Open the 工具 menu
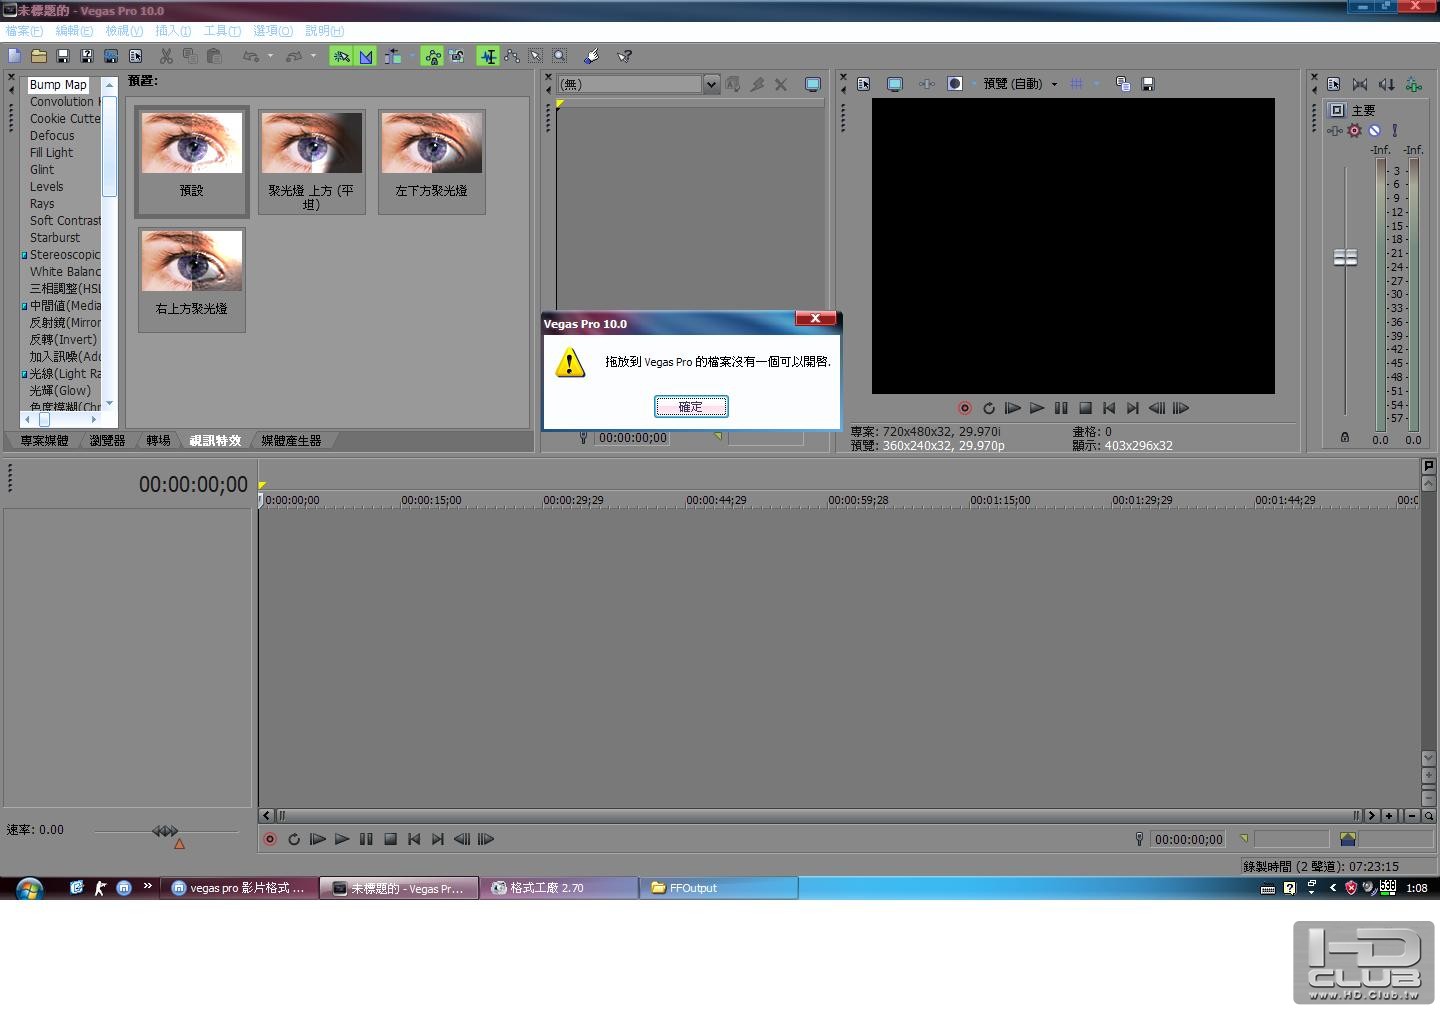 coord(222,31)
